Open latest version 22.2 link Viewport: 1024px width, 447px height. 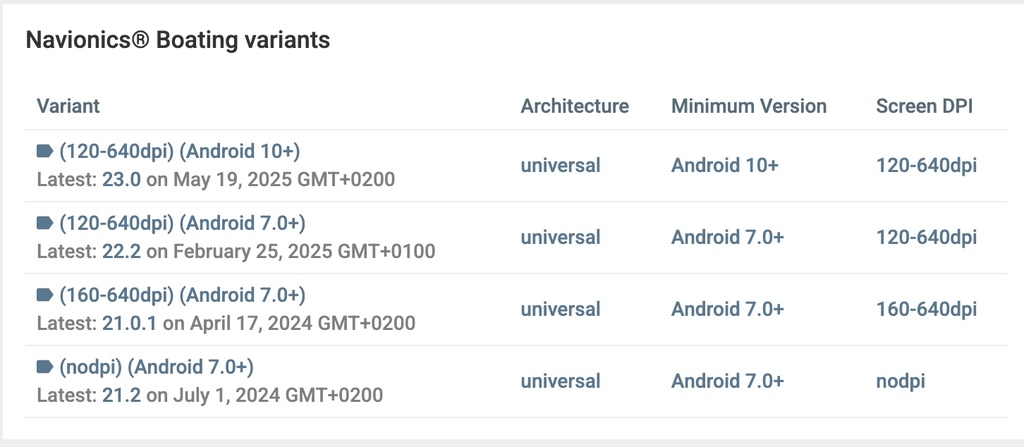tap(121, 252)
